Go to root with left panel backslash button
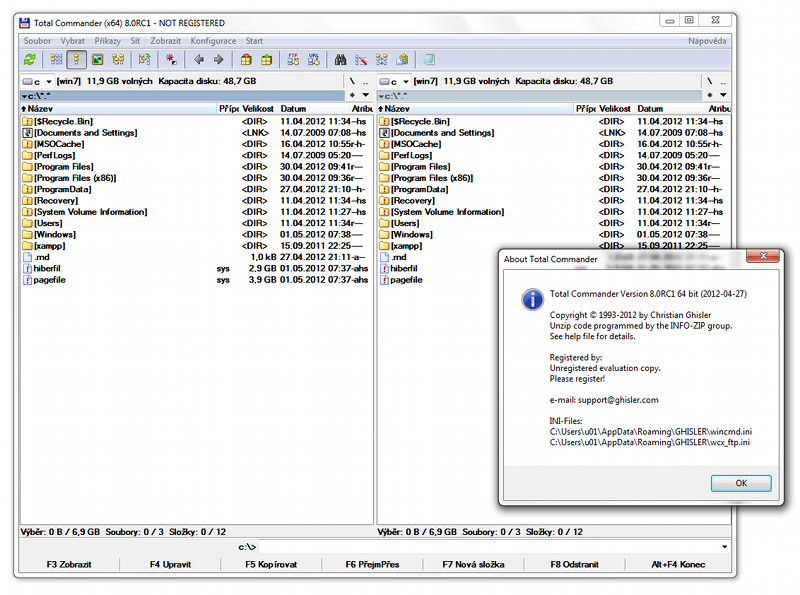The width and height of the screenshot is (800, 595). point(352,81)
